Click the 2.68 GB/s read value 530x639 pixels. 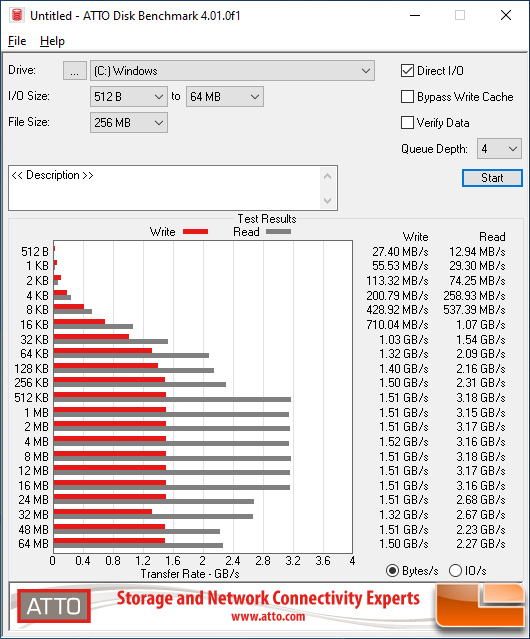(481, 500)
